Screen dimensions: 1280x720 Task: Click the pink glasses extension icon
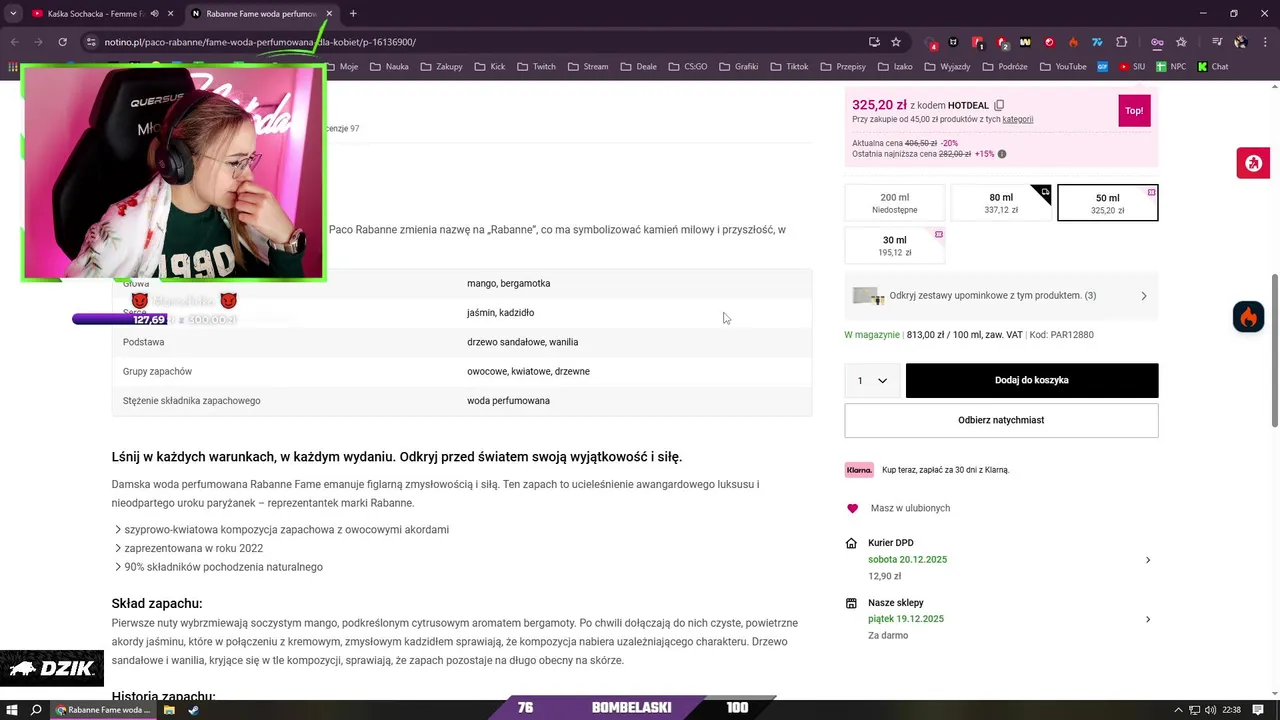[x=1157, y=42]
